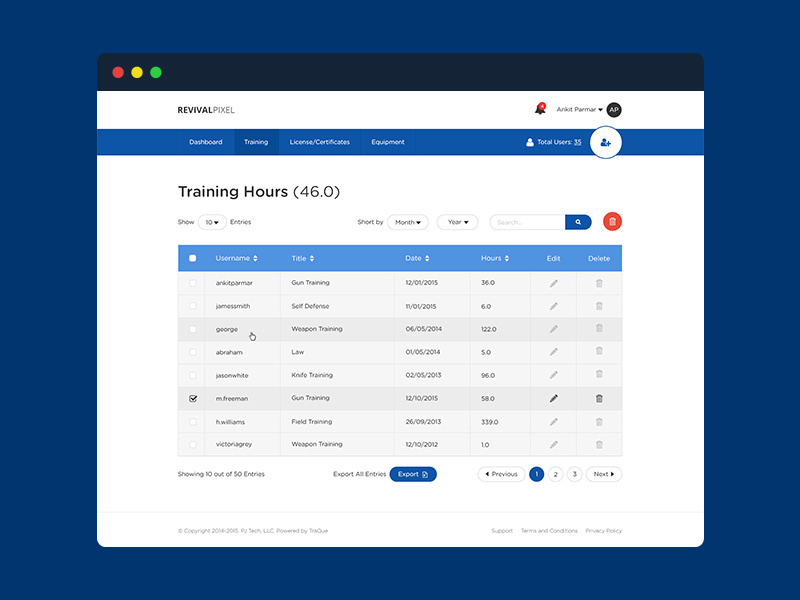Viewport: 800px width, 600px height.
Task: Click the Export button
Action: 413,474
